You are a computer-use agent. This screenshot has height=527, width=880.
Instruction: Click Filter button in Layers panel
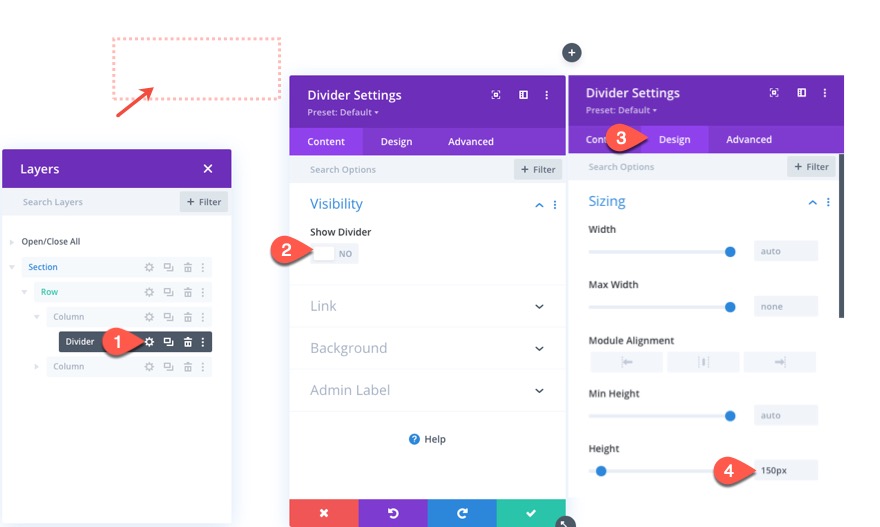pyautogui.click(x=204, y=202)
